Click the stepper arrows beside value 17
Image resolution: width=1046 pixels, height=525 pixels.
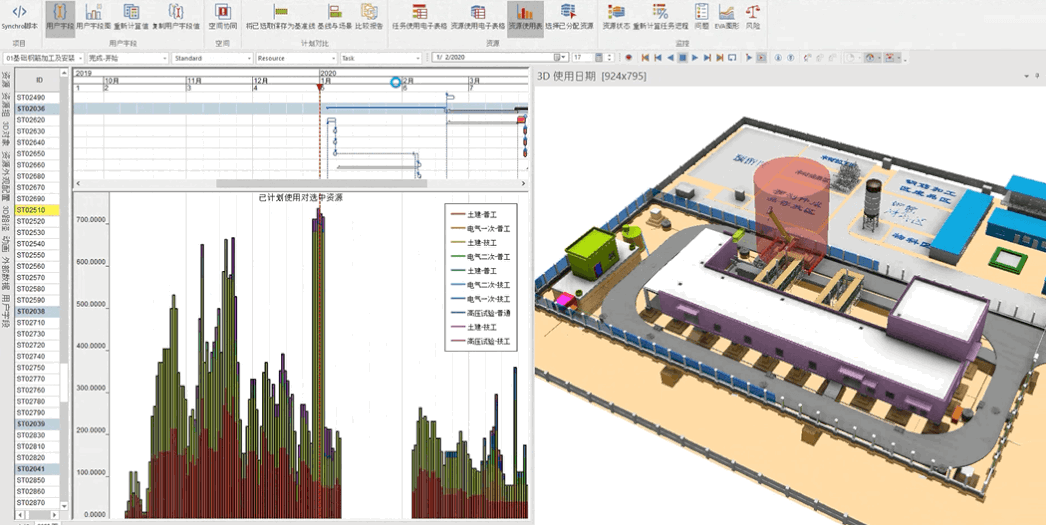pyautogui.click(x=610, y=58)
